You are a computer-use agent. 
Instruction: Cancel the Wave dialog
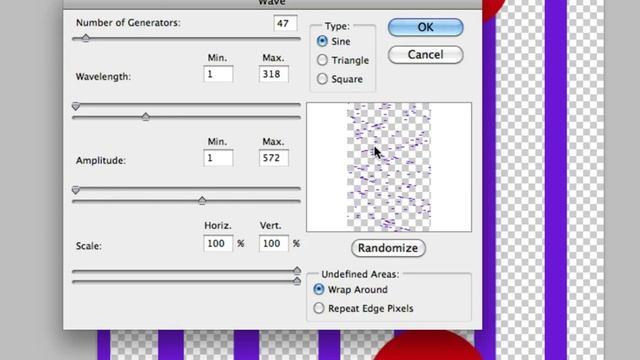[425, 55]
